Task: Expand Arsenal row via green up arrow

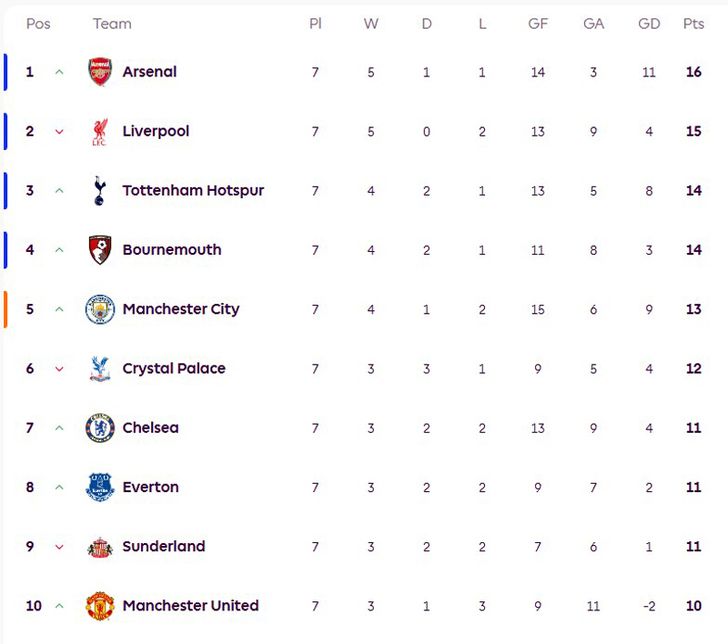Action: 59,72
